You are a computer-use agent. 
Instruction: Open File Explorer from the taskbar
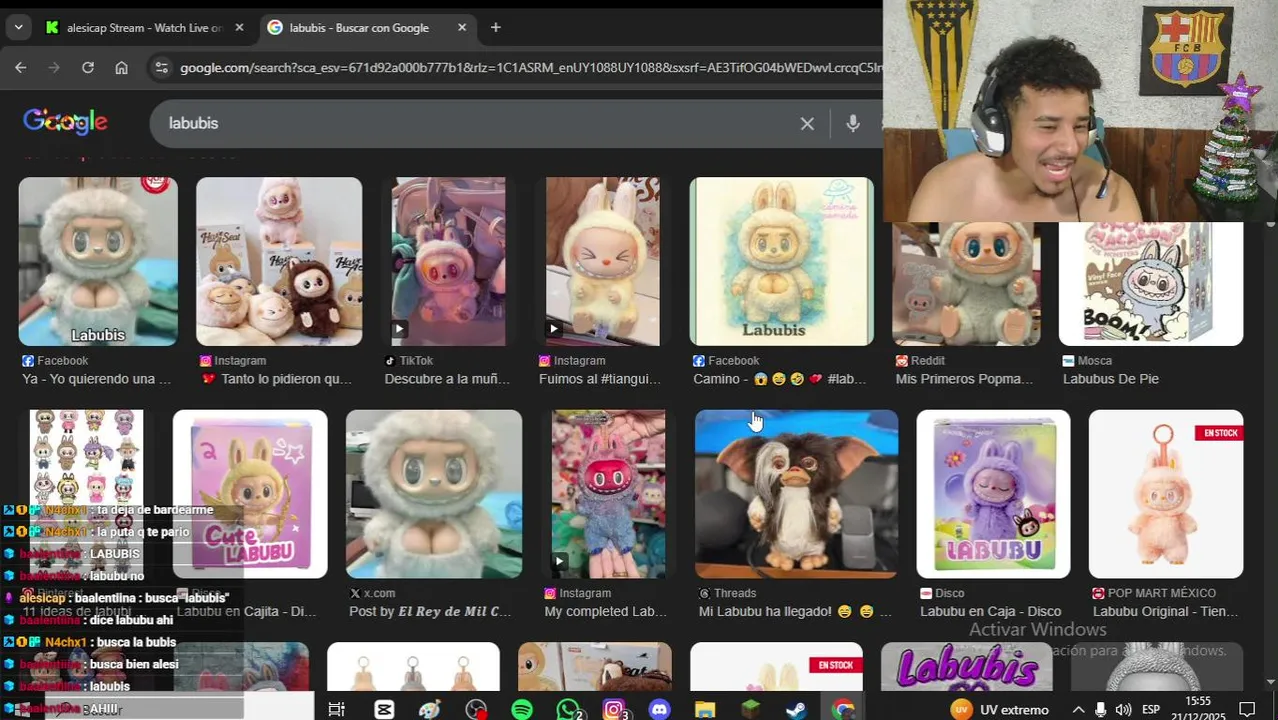coord(705,709)
